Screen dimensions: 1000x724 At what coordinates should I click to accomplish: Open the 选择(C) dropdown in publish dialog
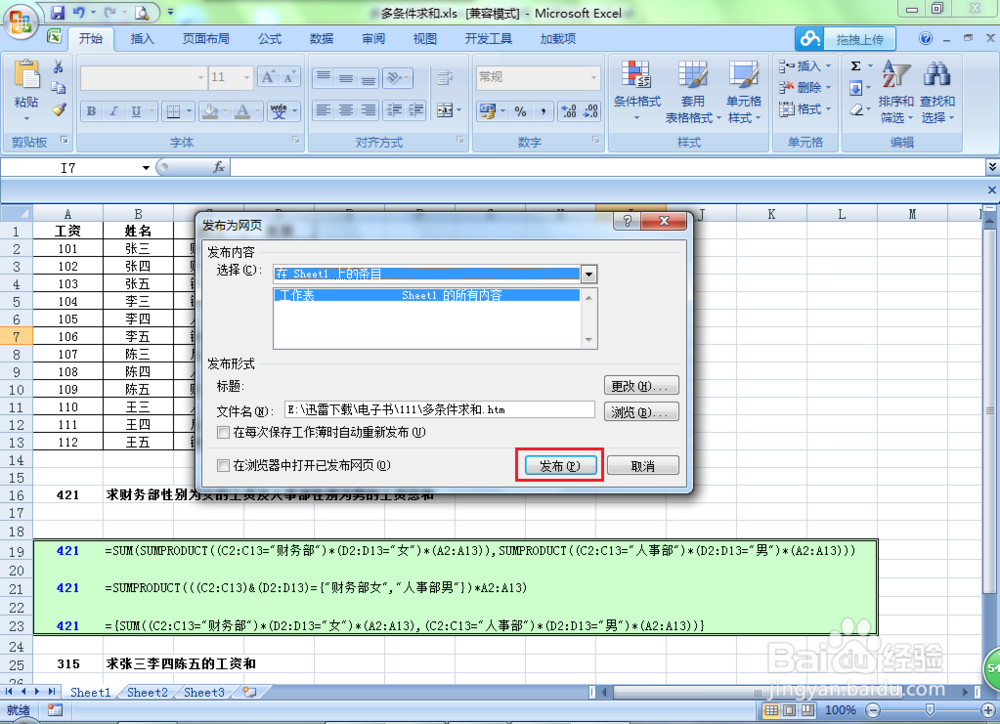(588, 274)
